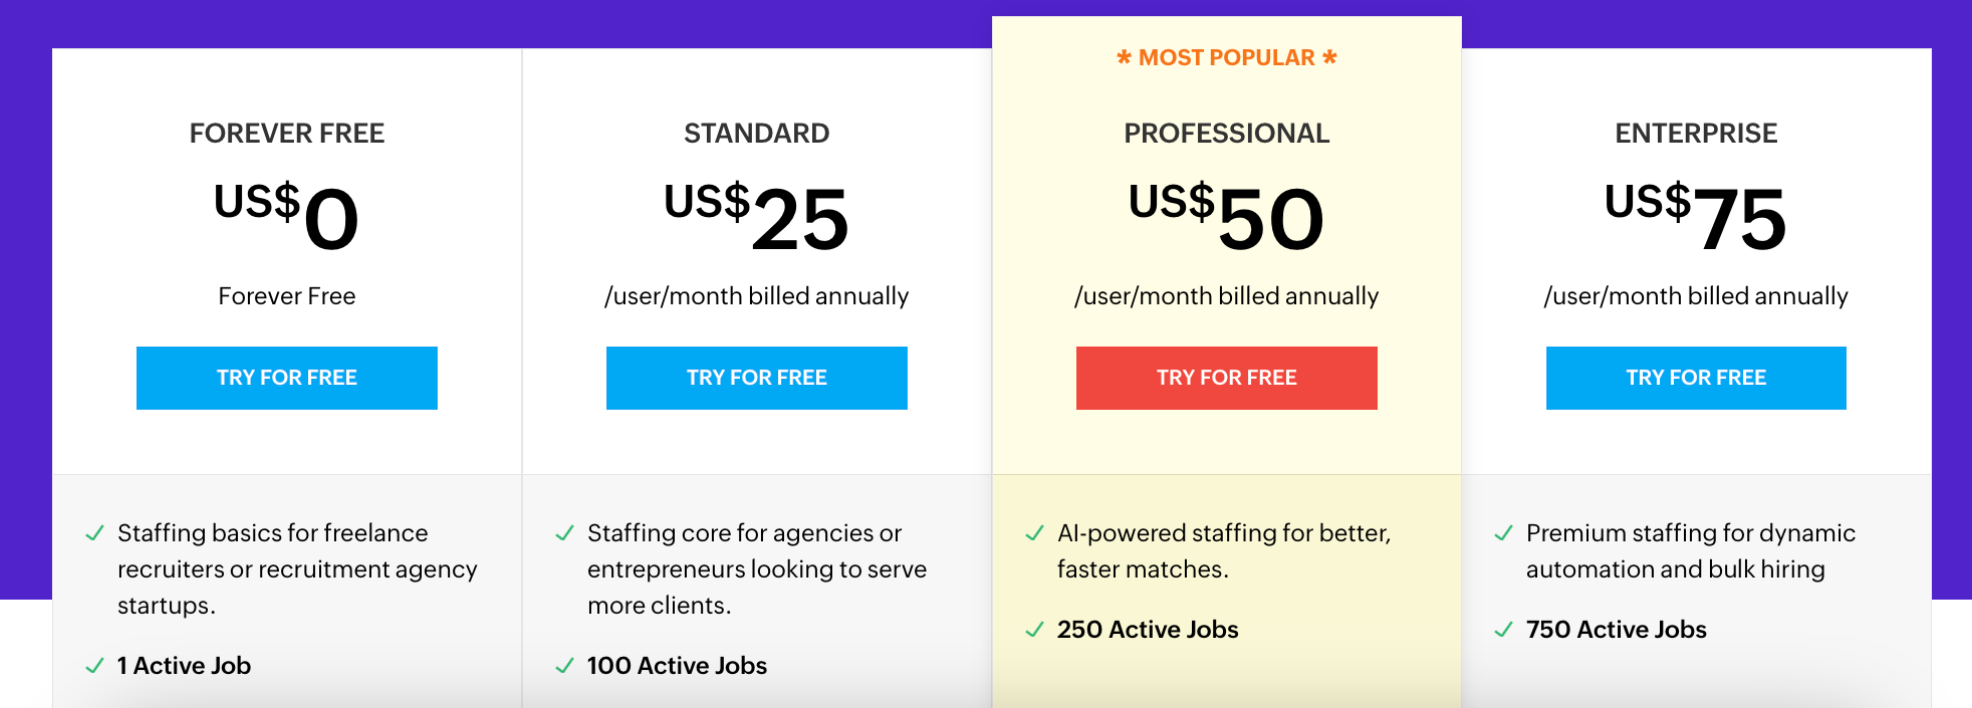1972x708 pixels.
Task: Click Try For Free under Enterprise plan
Action: point(1695,377)
